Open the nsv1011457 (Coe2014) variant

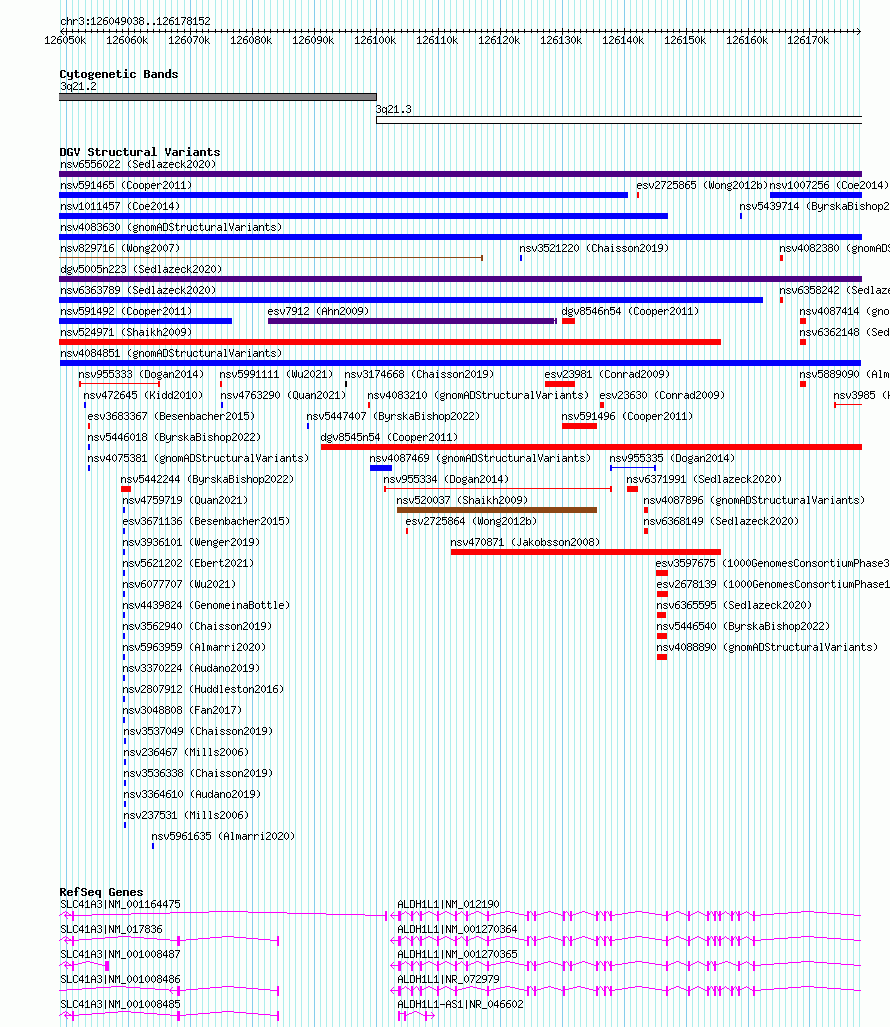120,206
